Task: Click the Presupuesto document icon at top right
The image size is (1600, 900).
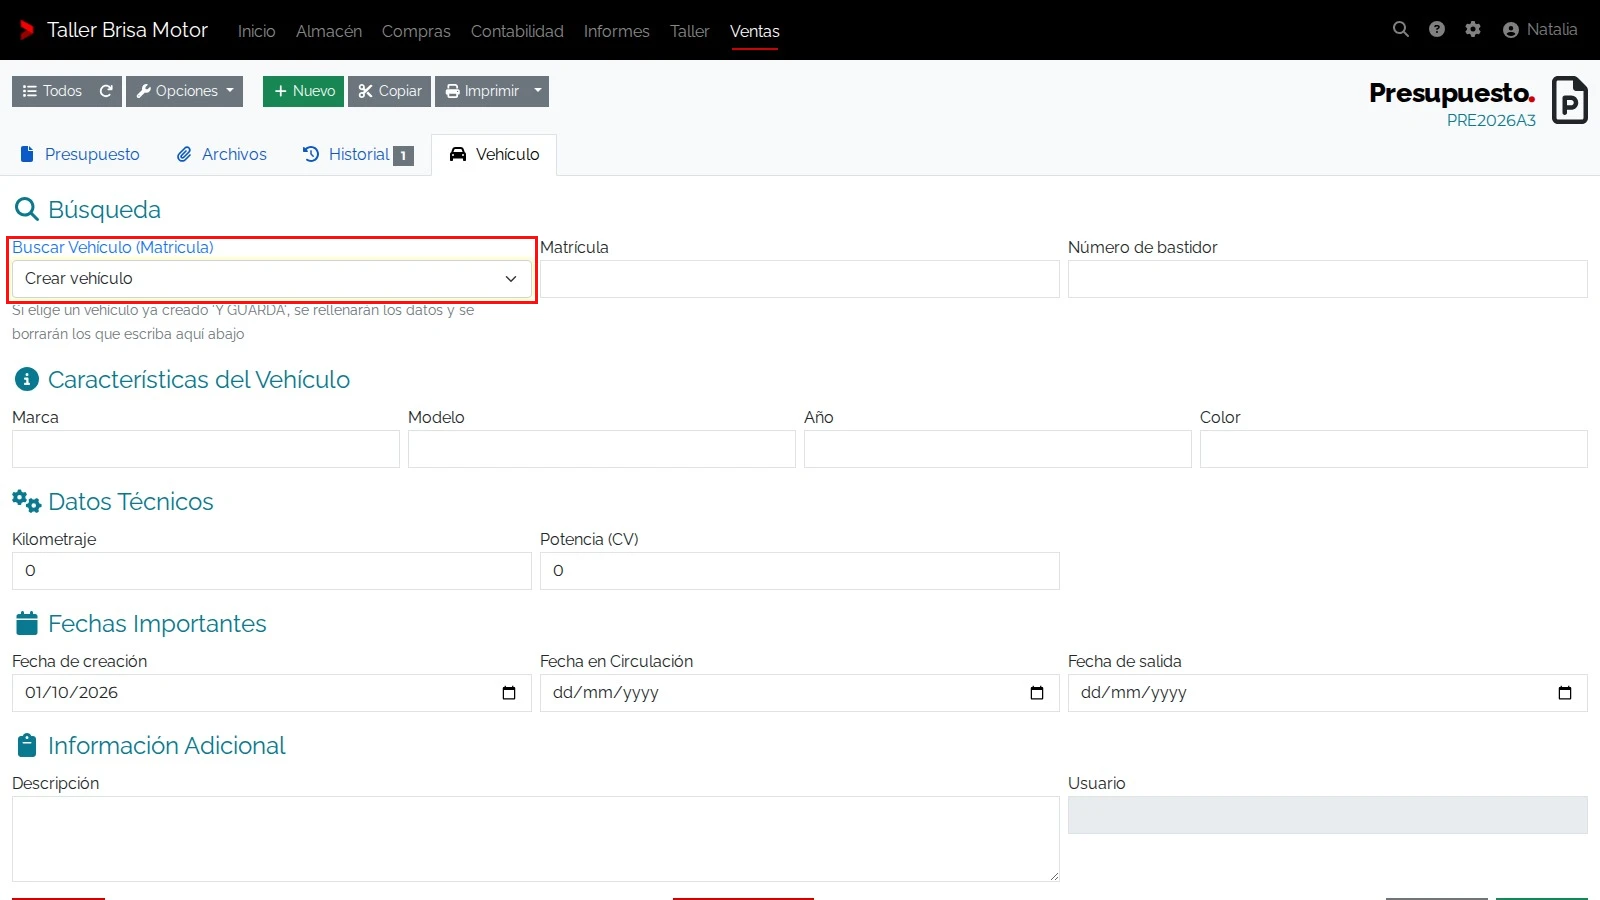Action: coord(1570,100)
